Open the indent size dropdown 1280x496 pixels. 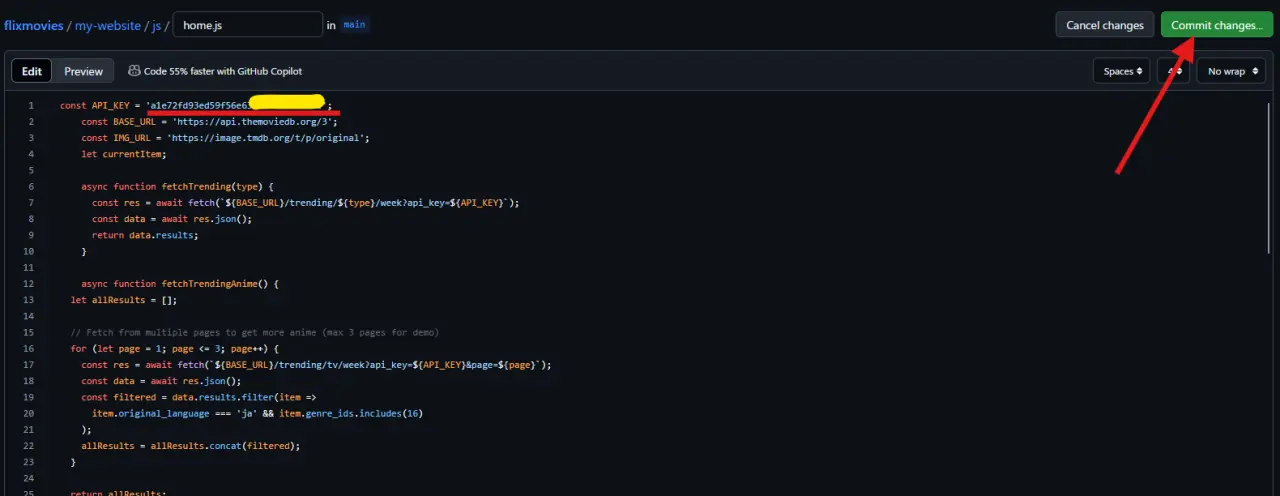pos(1173,71)
